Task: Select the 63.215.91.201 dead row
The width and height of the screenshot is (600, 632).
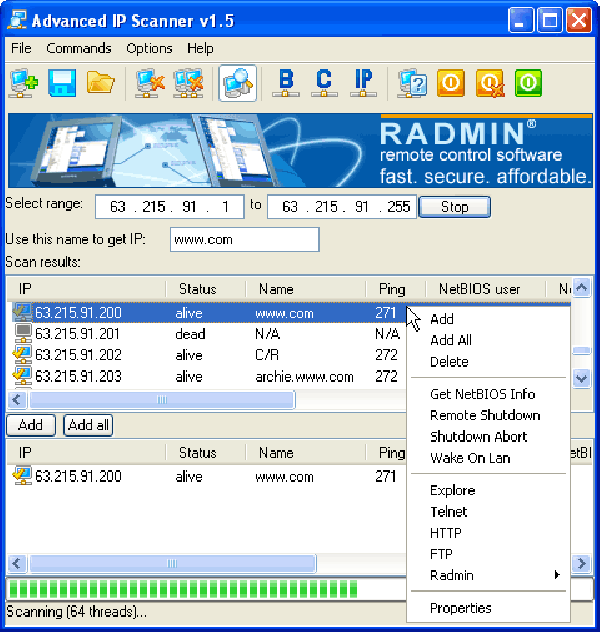Action: coord(206,334)
